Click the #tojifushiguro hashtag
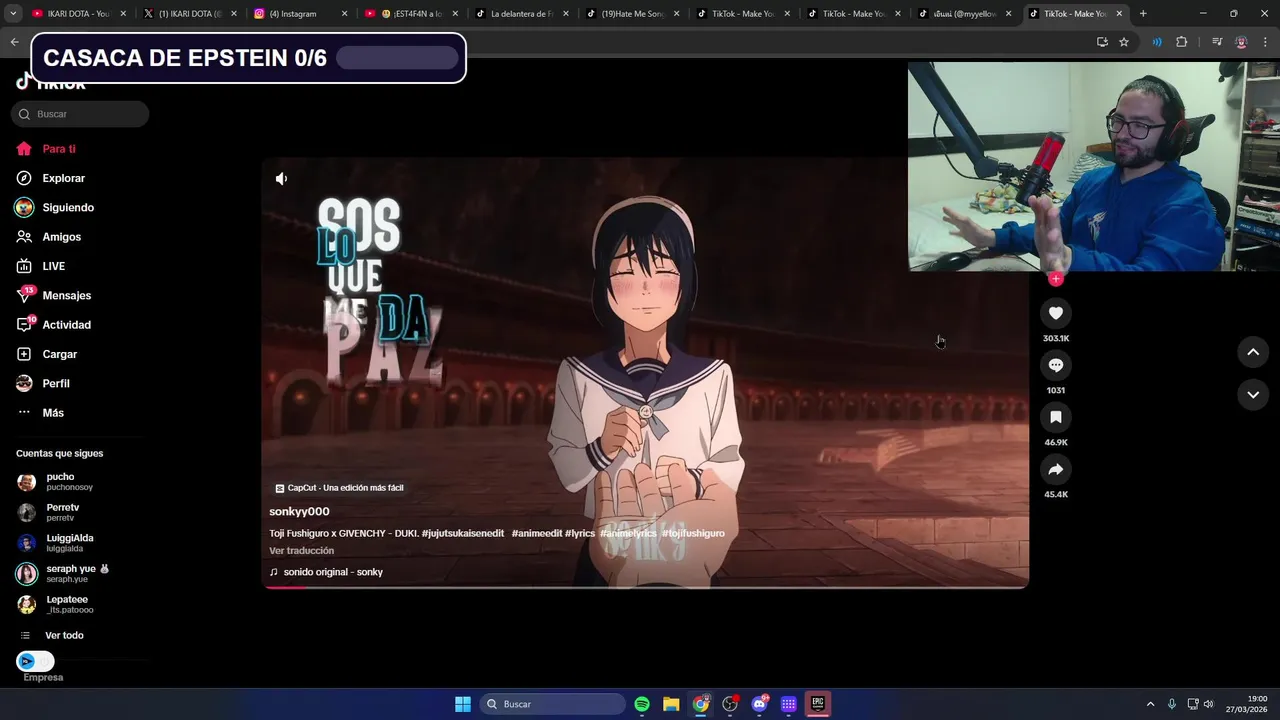The height and width of the screenshot is (720, 1280). coord(693,533)
